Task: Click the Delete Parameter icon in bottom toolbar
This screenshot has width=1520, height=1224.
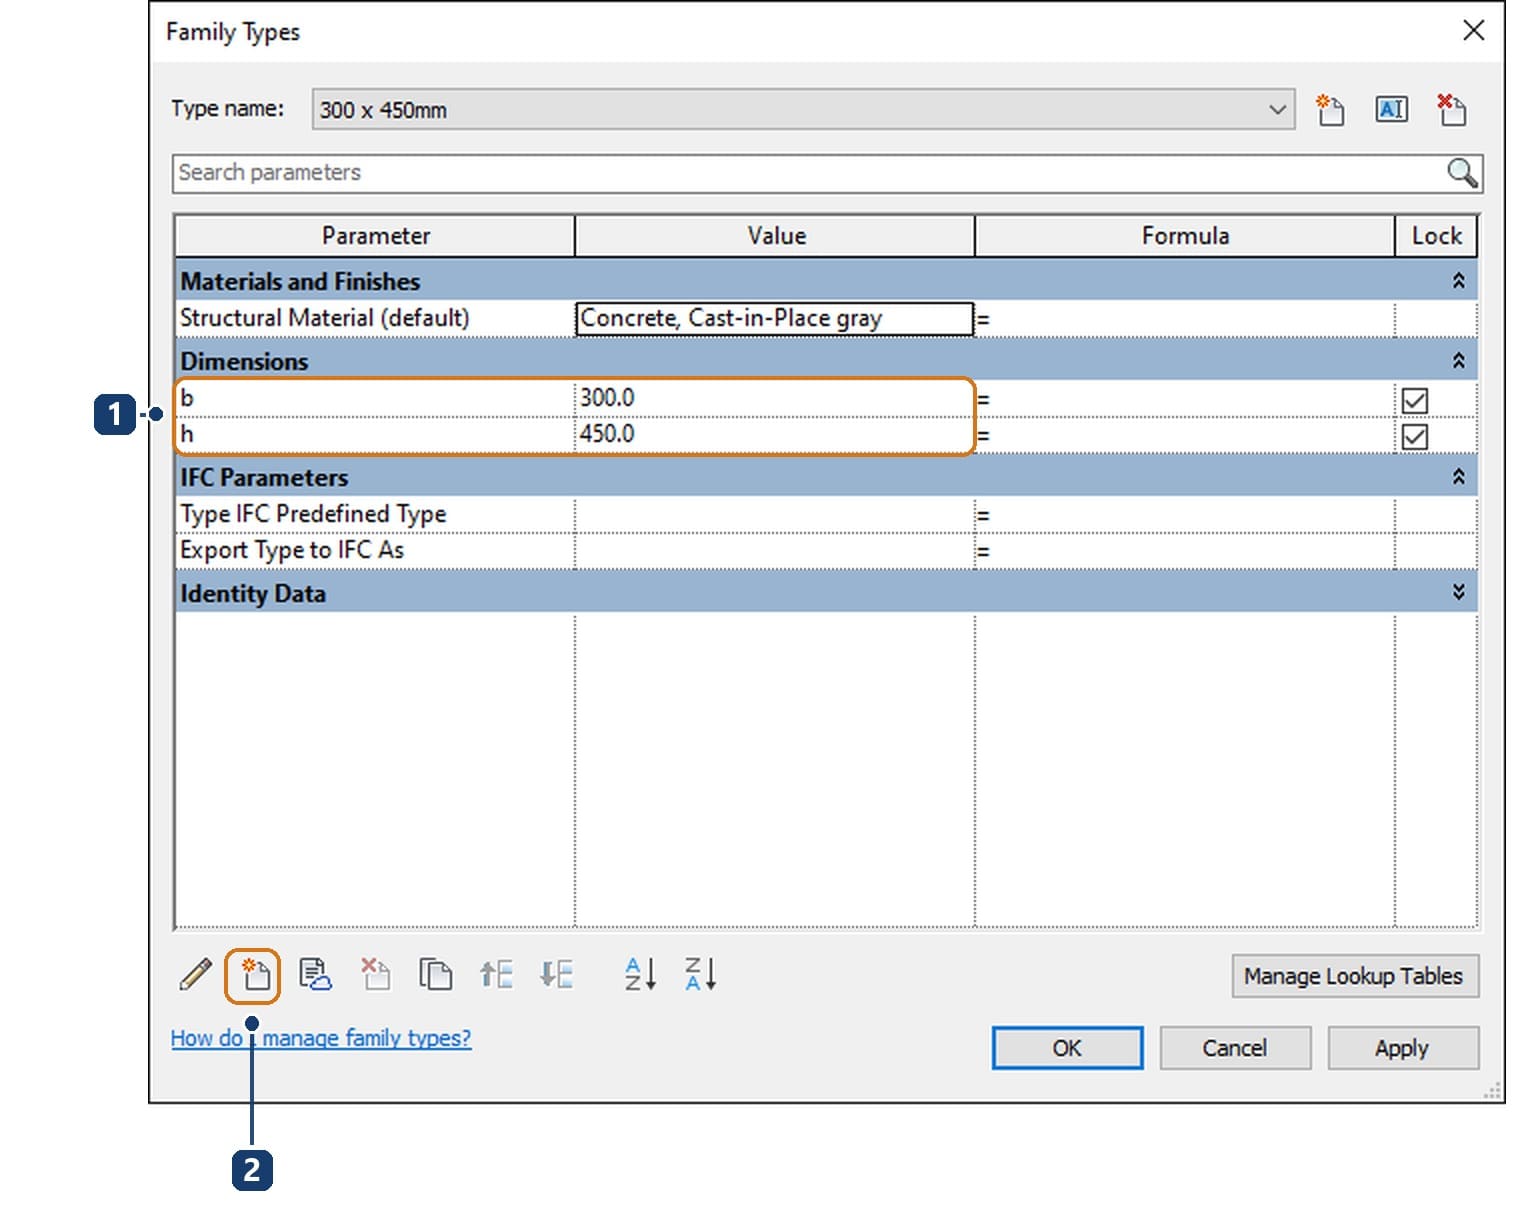Action: (x=375, y=974)
